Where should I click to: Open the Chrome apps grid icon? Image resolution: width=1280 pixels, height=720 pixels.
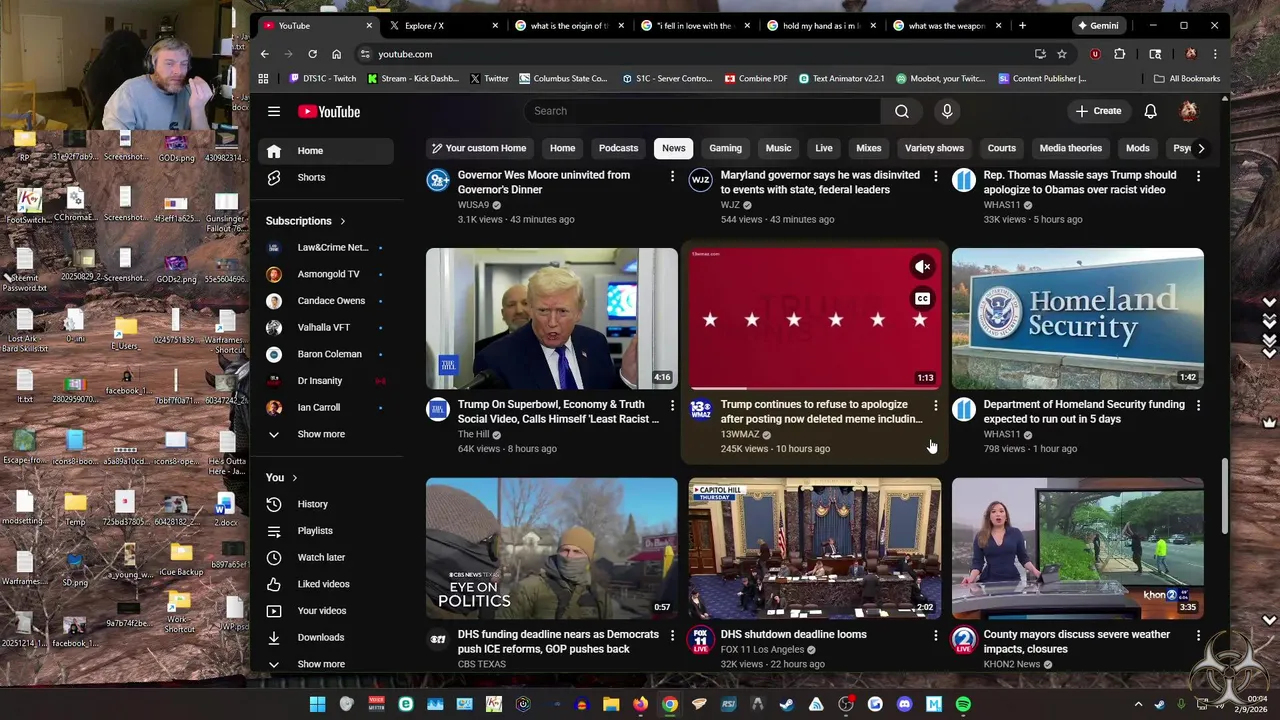pyautogui.click(x=263, y=78)
